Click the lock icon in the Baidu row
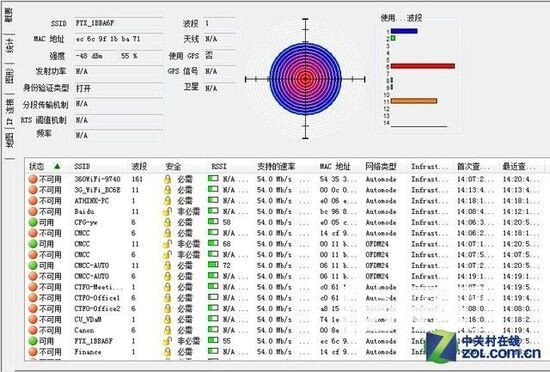The height and width of the screenshot is (372, 550). point(167,212)
